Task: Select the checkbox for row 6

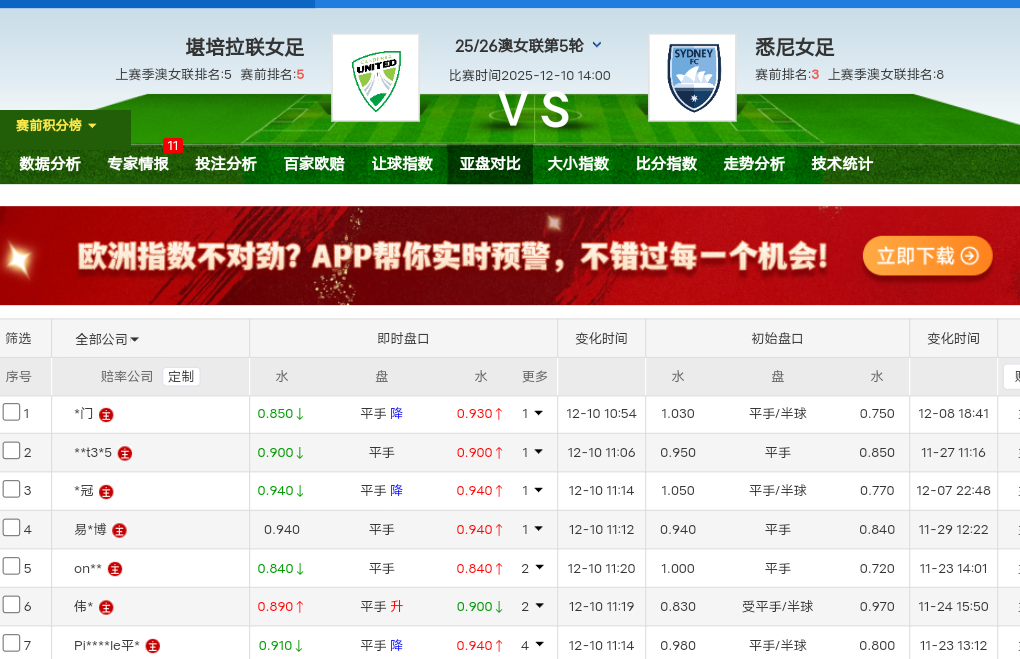Action: 11,605
